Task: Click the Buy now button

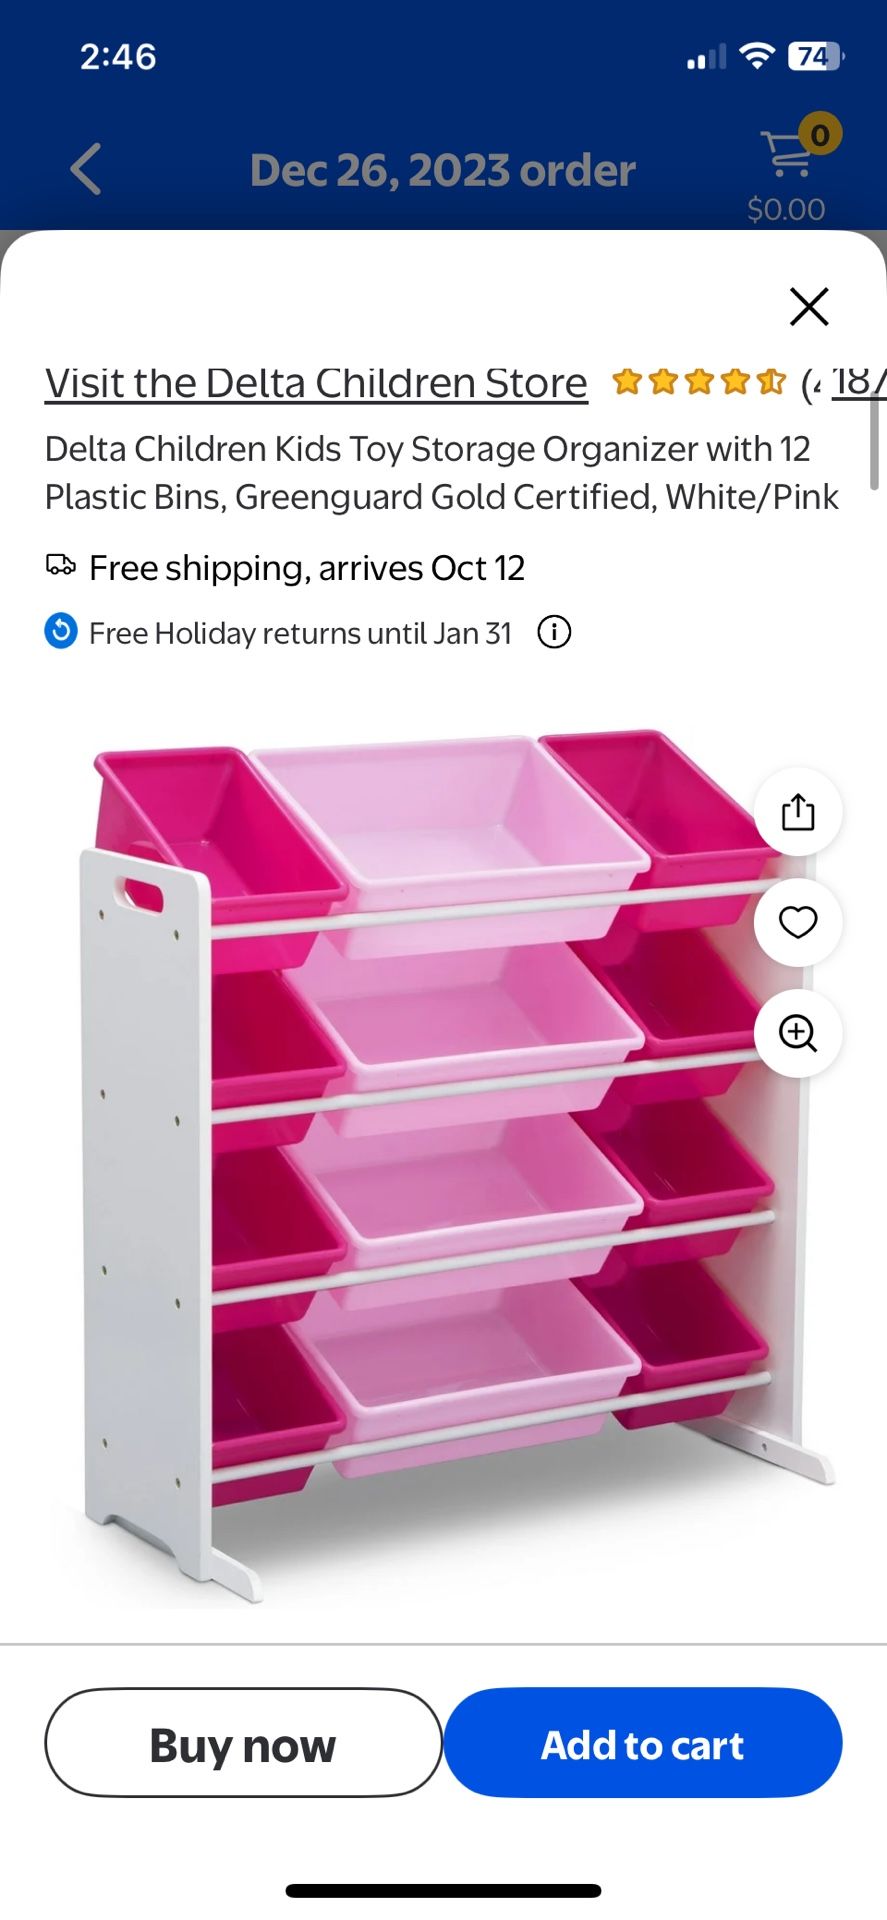Action: (243, 1744)
